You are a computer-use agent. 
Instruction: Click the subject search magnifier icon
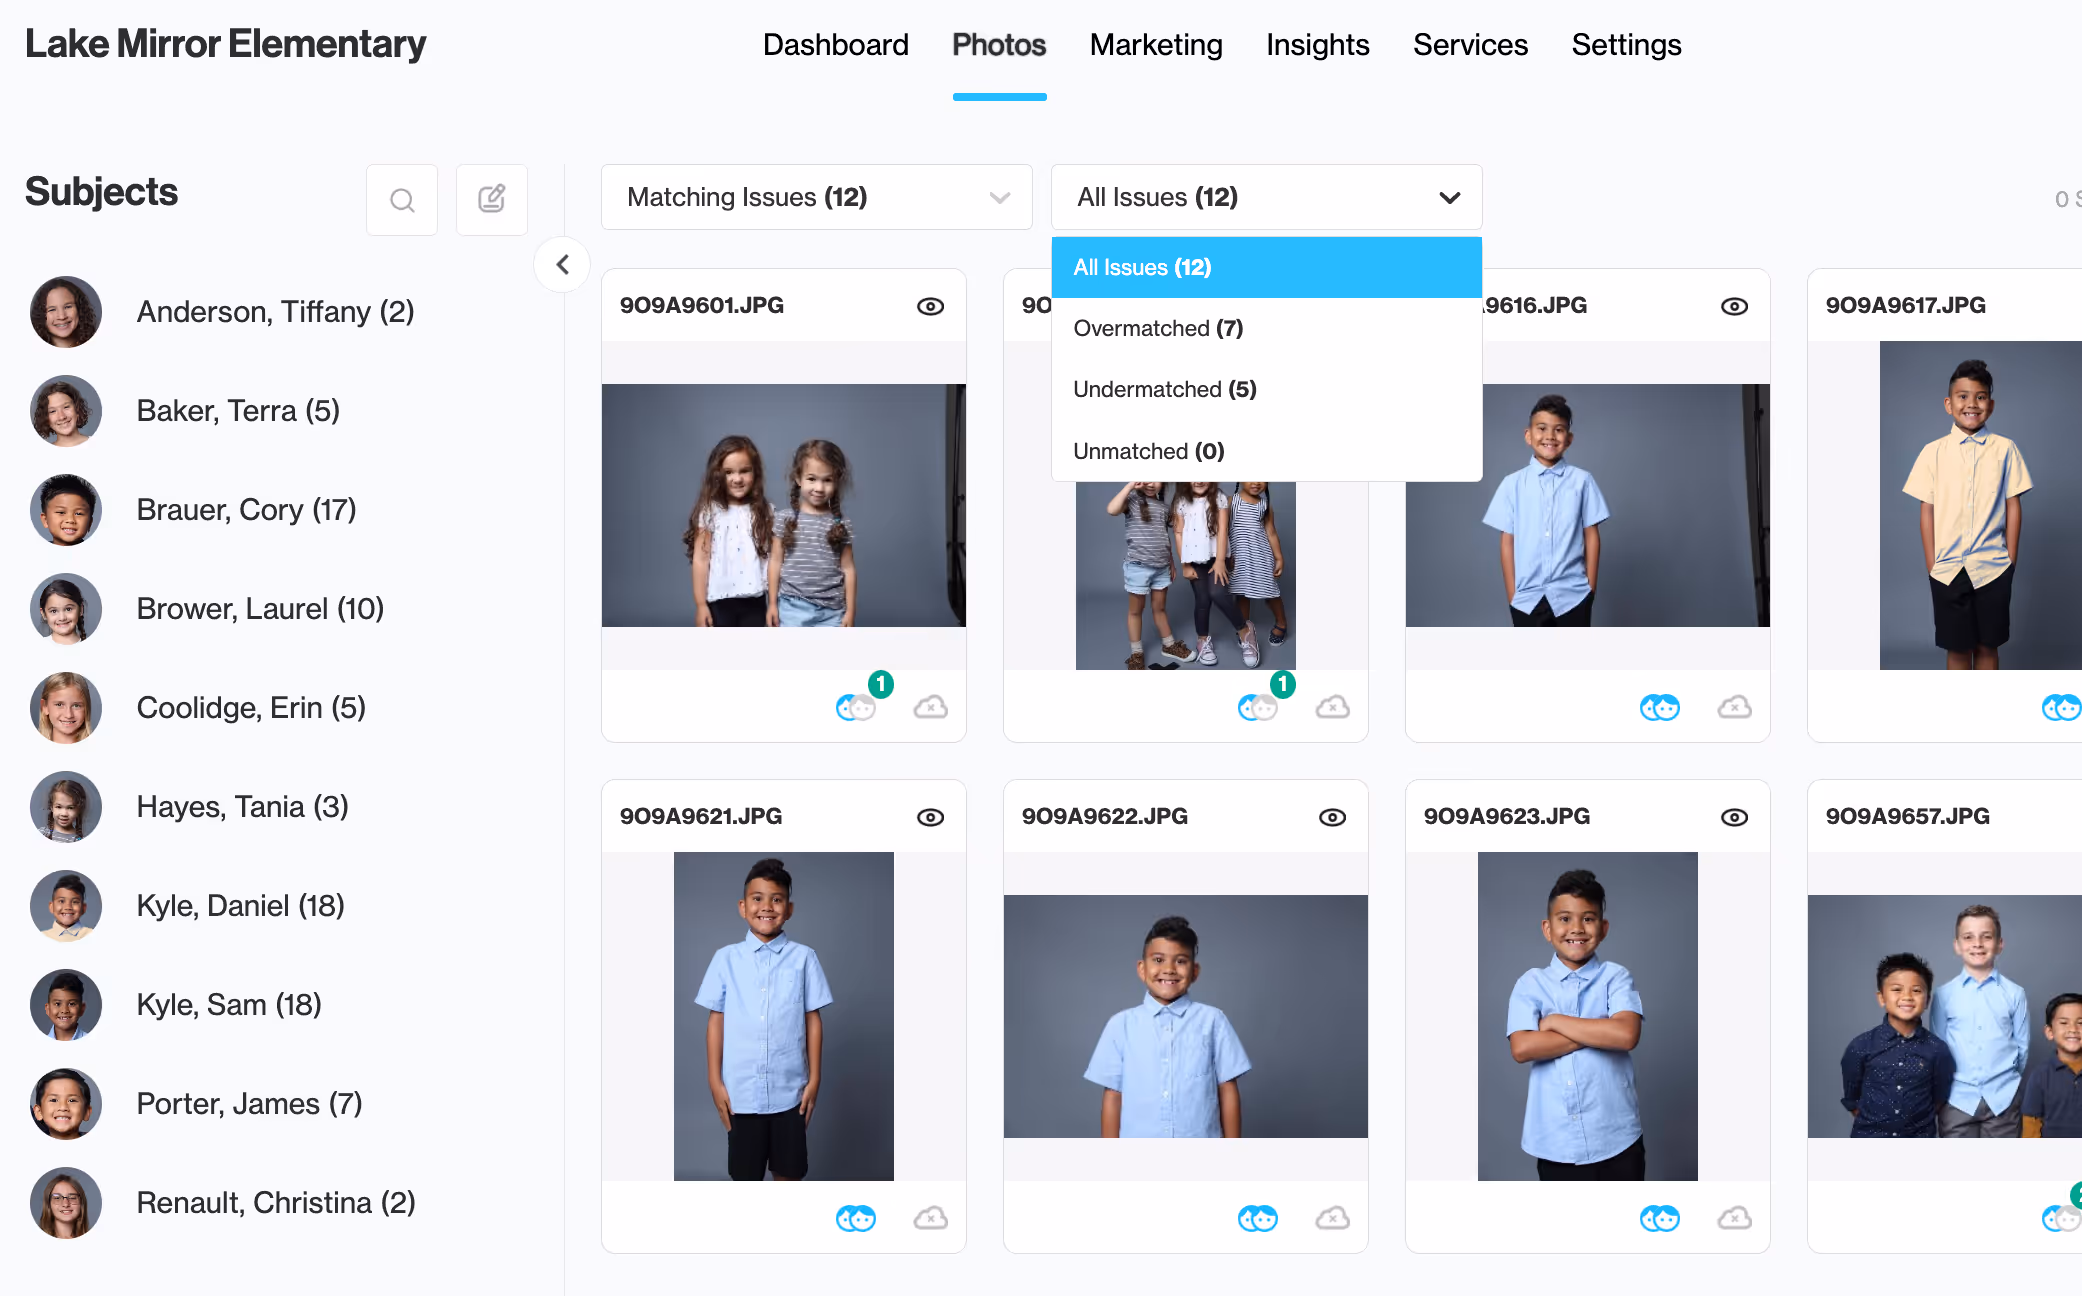(402, 200)
